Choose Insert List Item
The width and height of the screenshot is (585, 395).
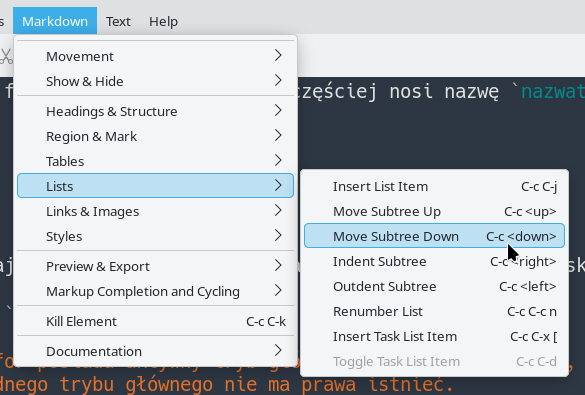(434, 186)
